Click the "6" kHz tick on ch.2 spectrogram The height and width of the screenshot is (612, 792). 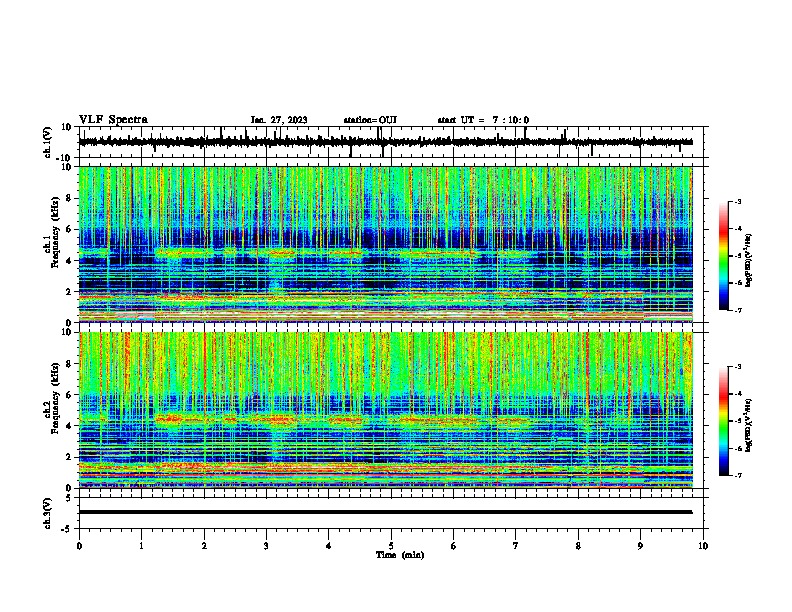70,395
